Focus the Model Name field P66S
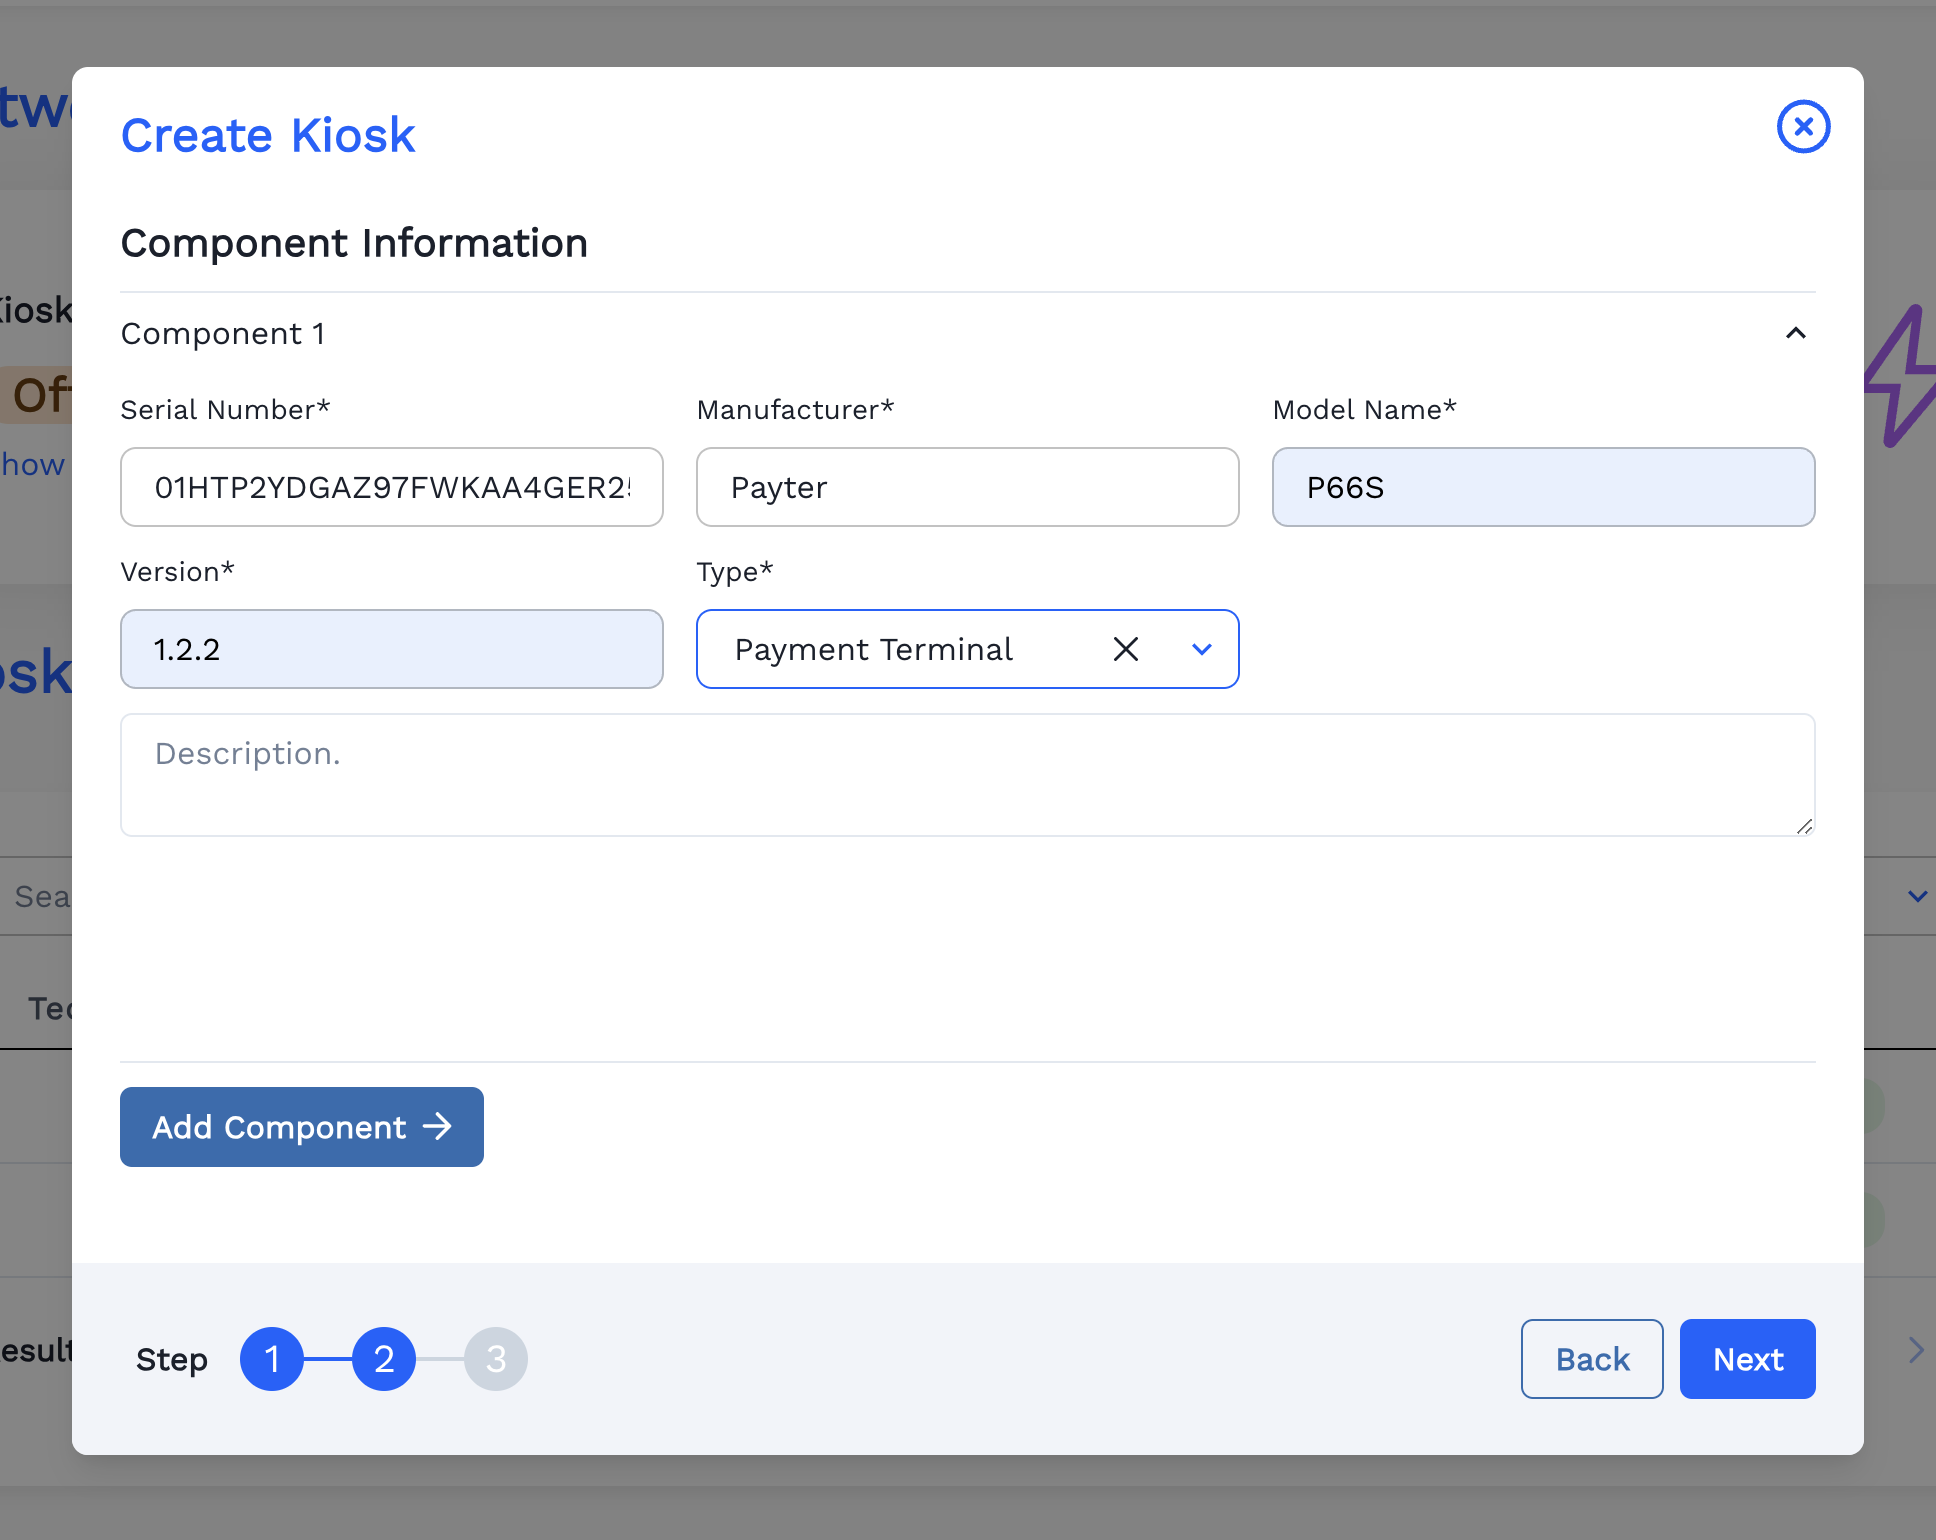Viewport: 1936px width, 1540px height. point(1543,487)
